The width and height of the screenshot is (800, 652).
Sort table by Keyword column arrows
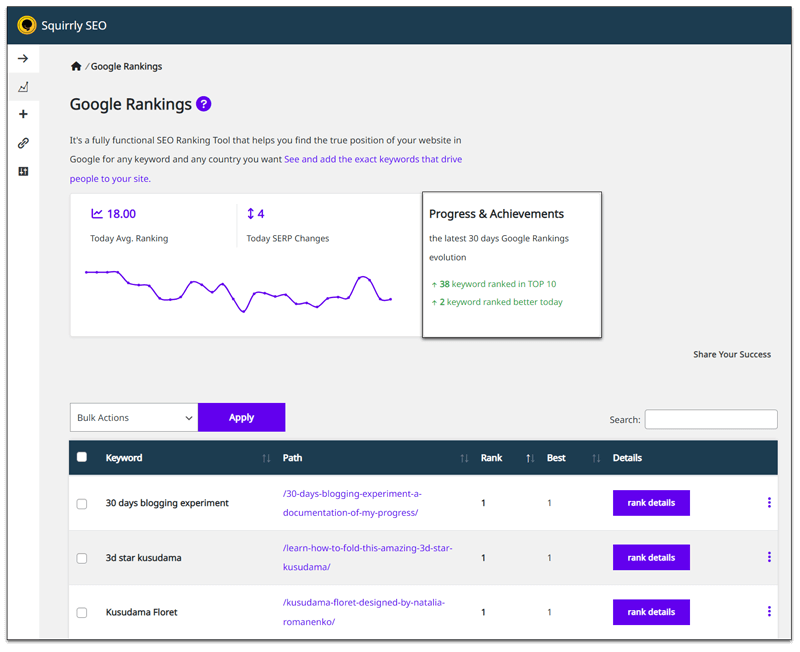(x=266, y=458)
